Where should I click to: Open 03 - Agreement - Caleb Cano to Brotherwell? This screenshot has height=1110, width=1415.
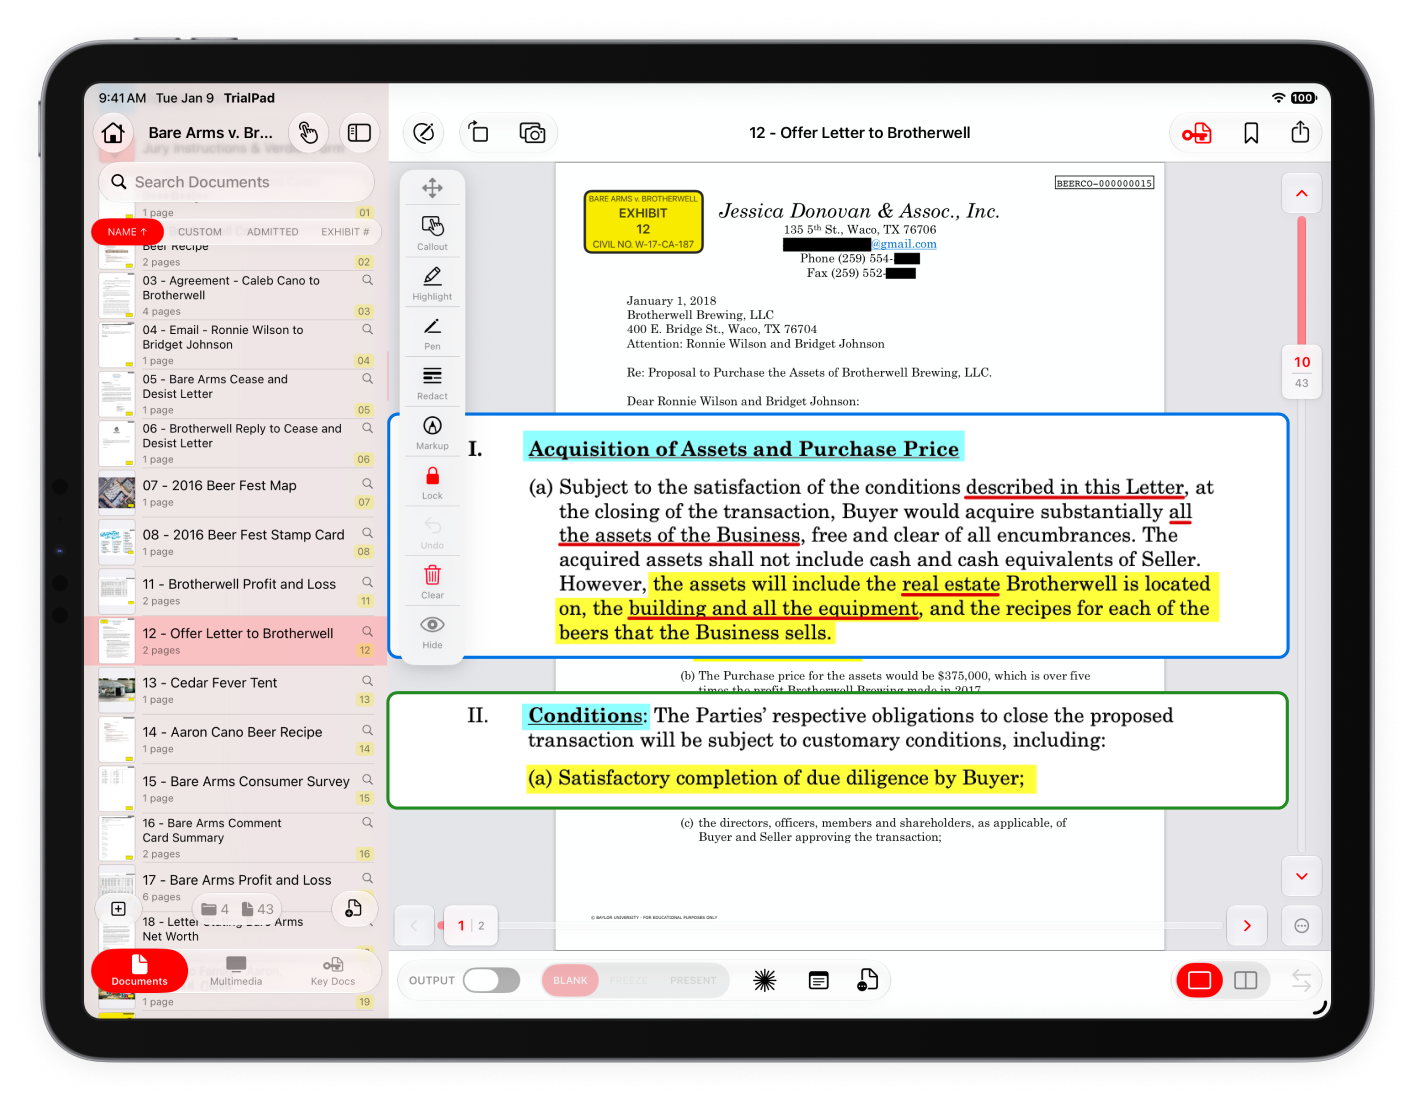point(236,295)
